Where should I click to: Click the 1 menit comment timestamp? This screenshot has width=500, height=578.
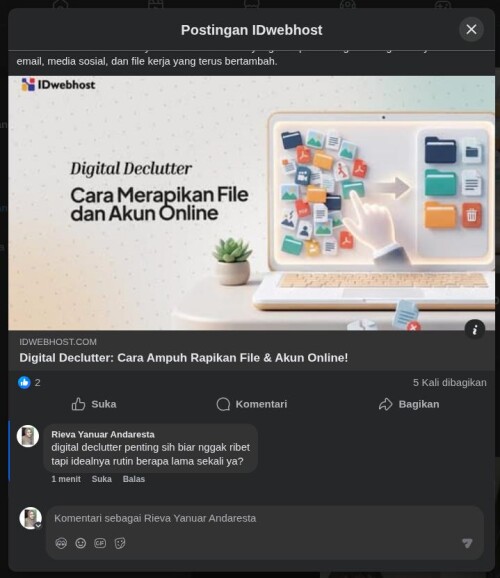(66, 479)
